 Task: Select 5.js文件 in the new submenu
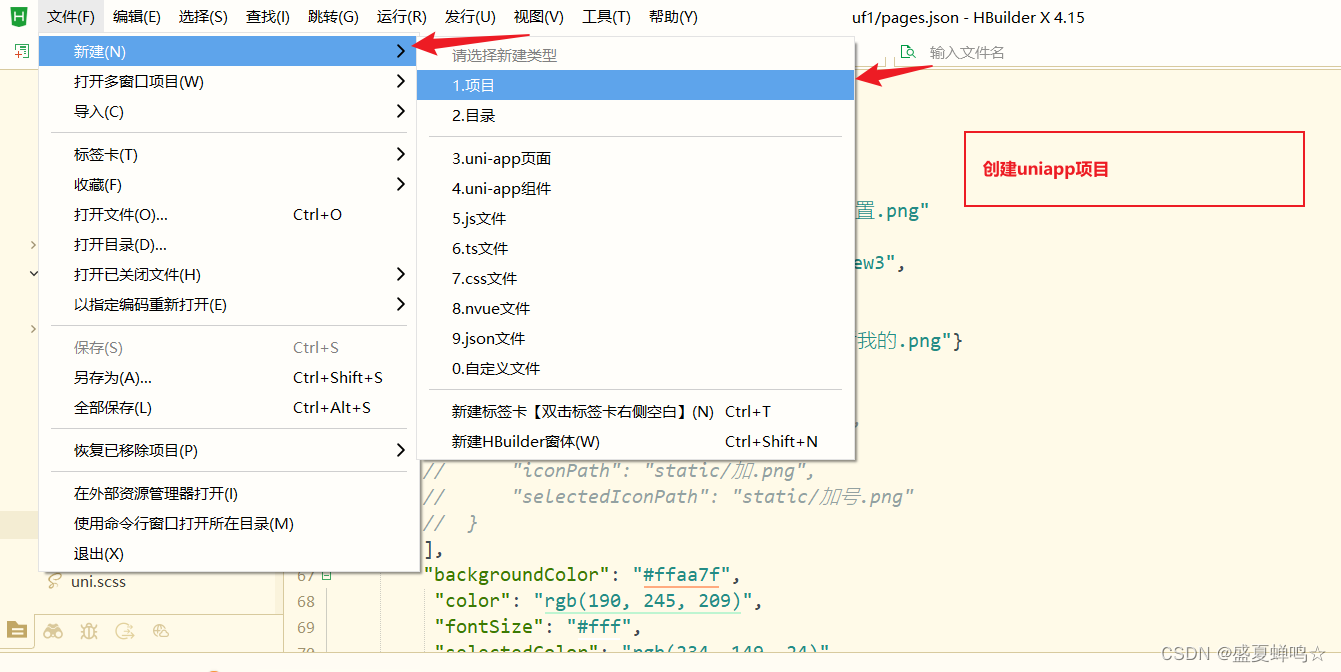(x=635, y=218)
